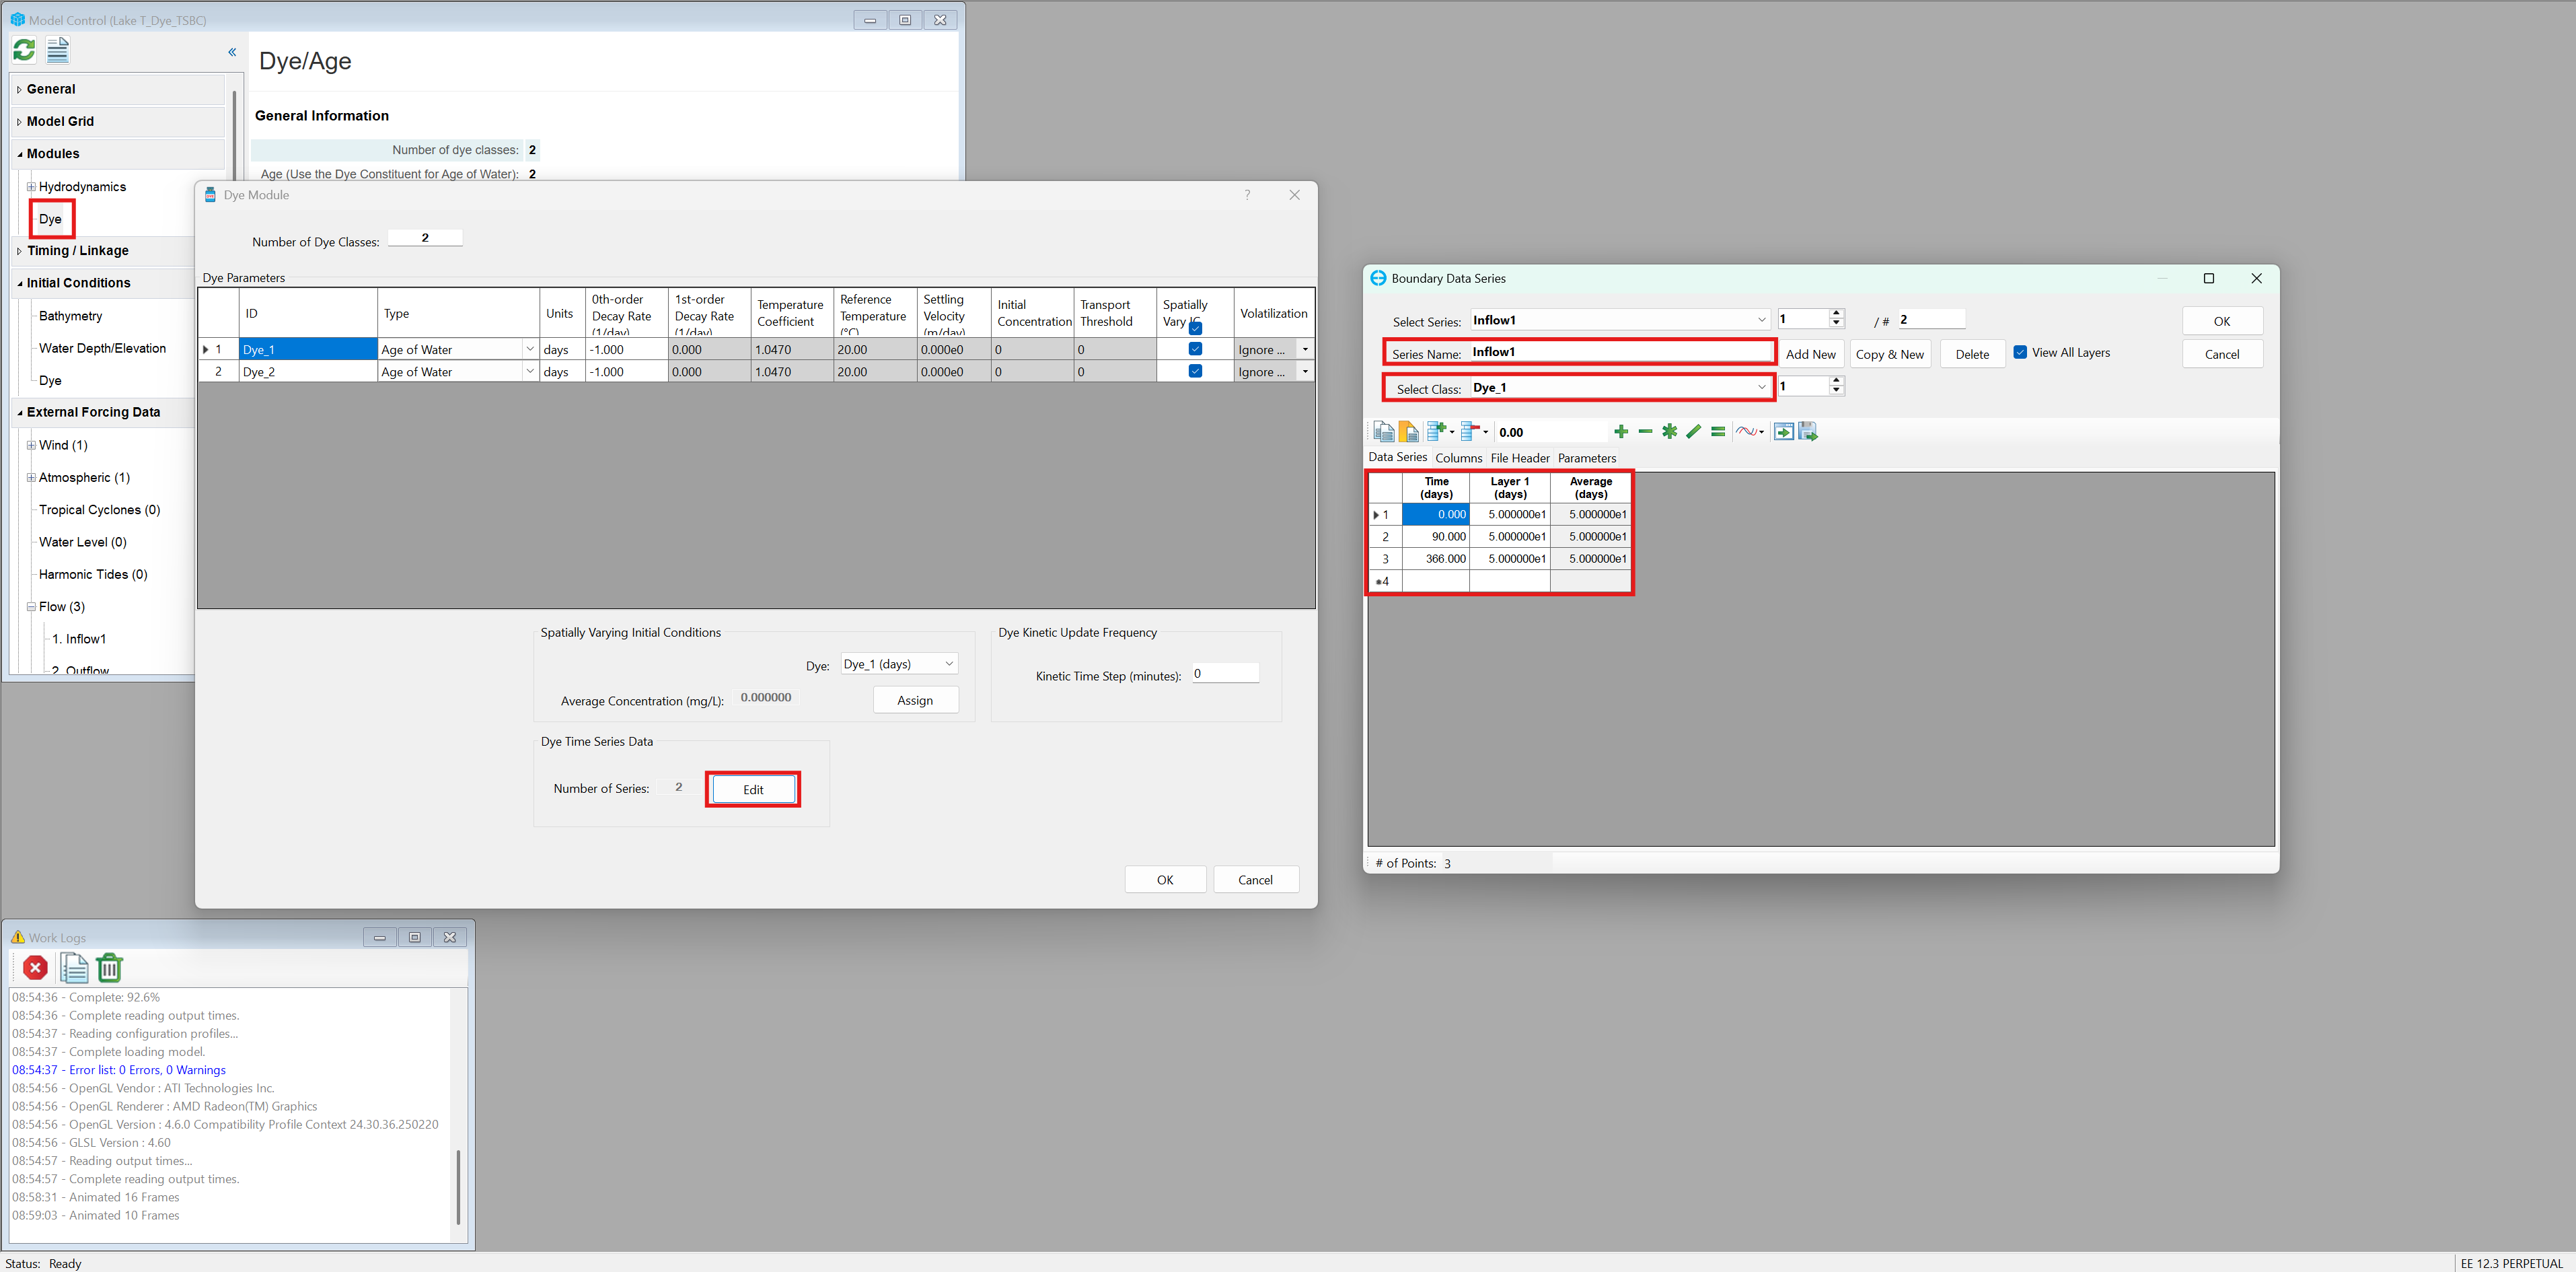Click the copy data series icon
2576x1272 pixels.
point(1383,432)
